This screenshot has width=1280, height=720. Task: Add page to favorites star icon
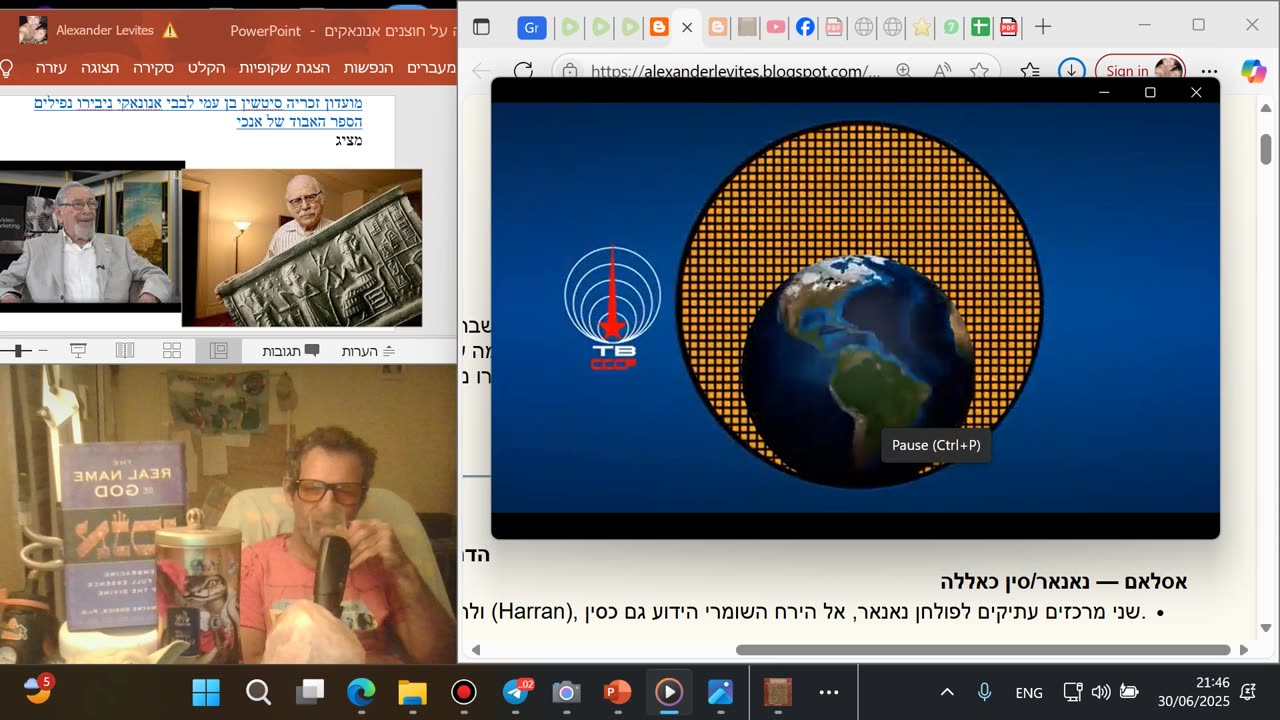[979, 71]
